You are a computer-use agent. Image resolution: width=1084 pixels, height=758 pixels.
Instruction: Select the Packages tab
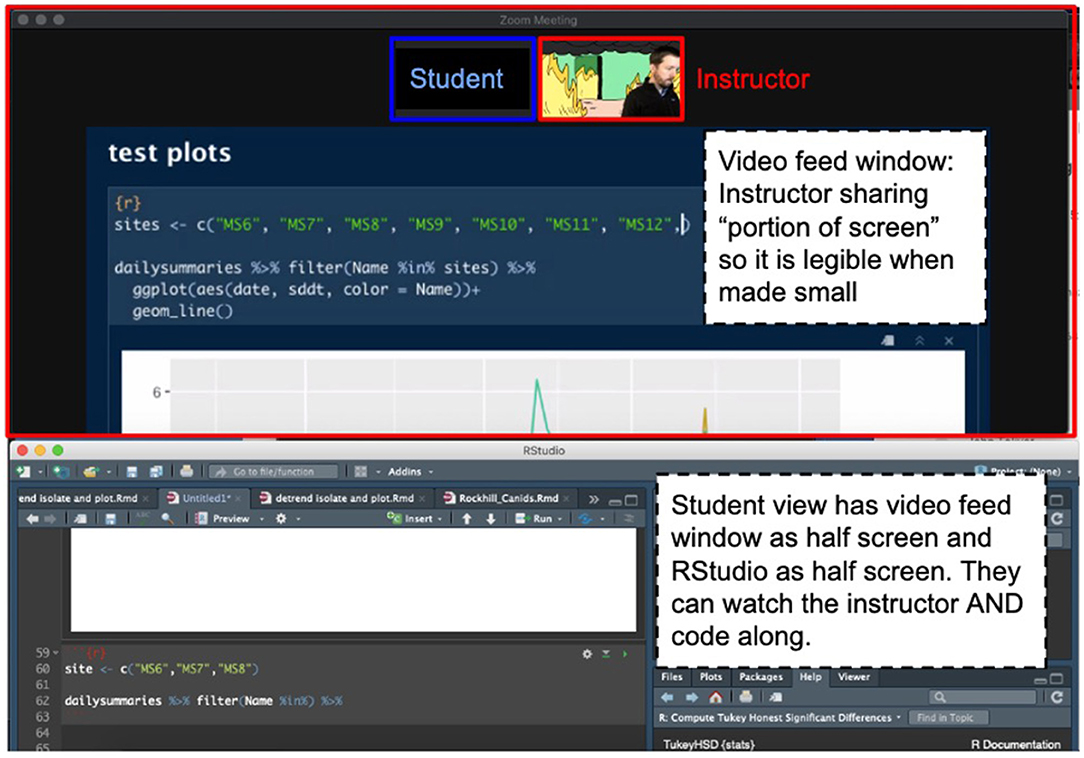click(760, 677)
